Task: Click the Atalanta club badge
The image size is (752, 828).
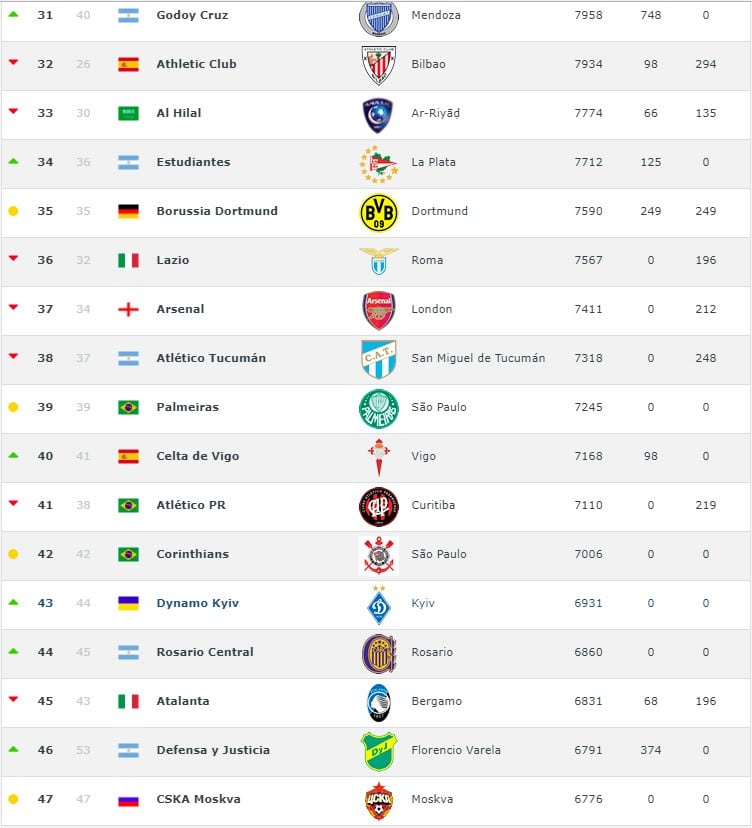Action: pos(378,702)
